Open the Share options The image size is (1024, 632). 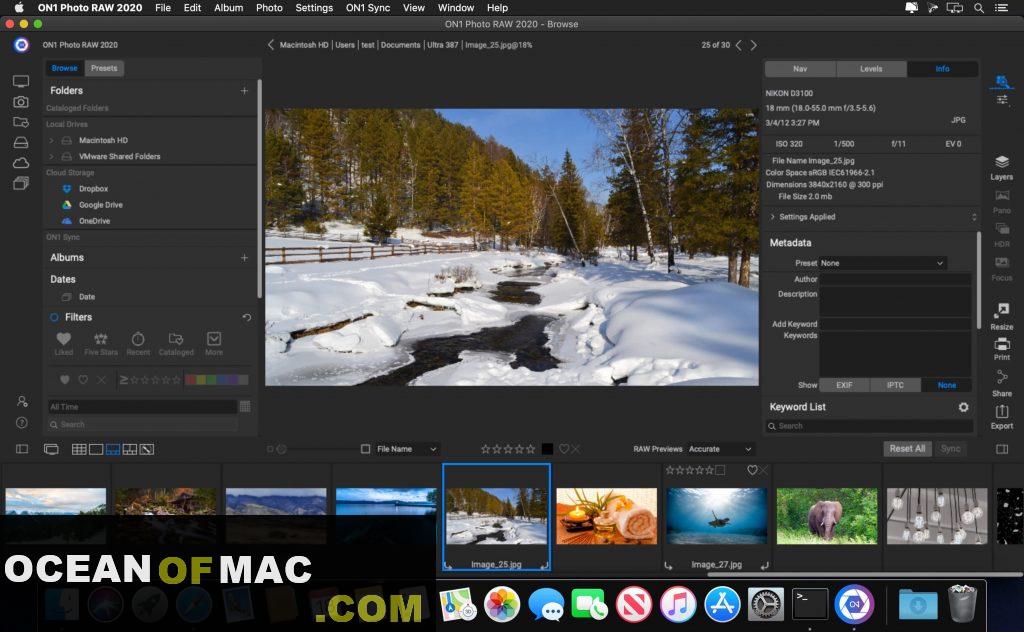click(1001, 383)
